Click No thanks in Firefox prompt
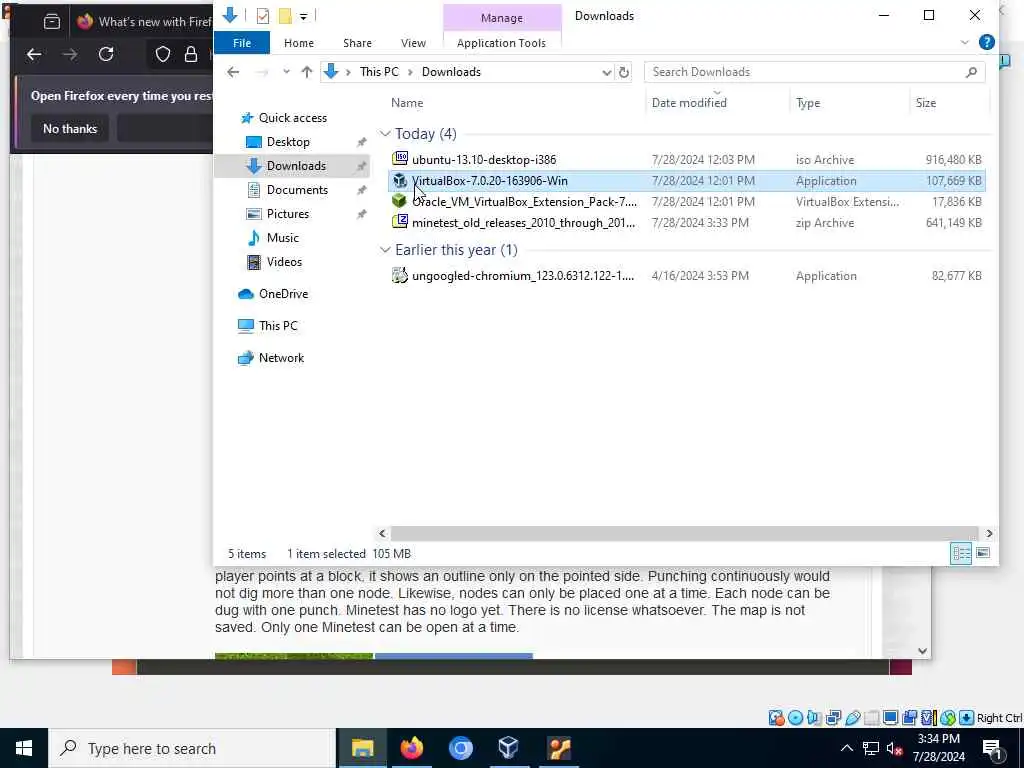This screenshot has height=768, width=1024. (x=70, y=129)
